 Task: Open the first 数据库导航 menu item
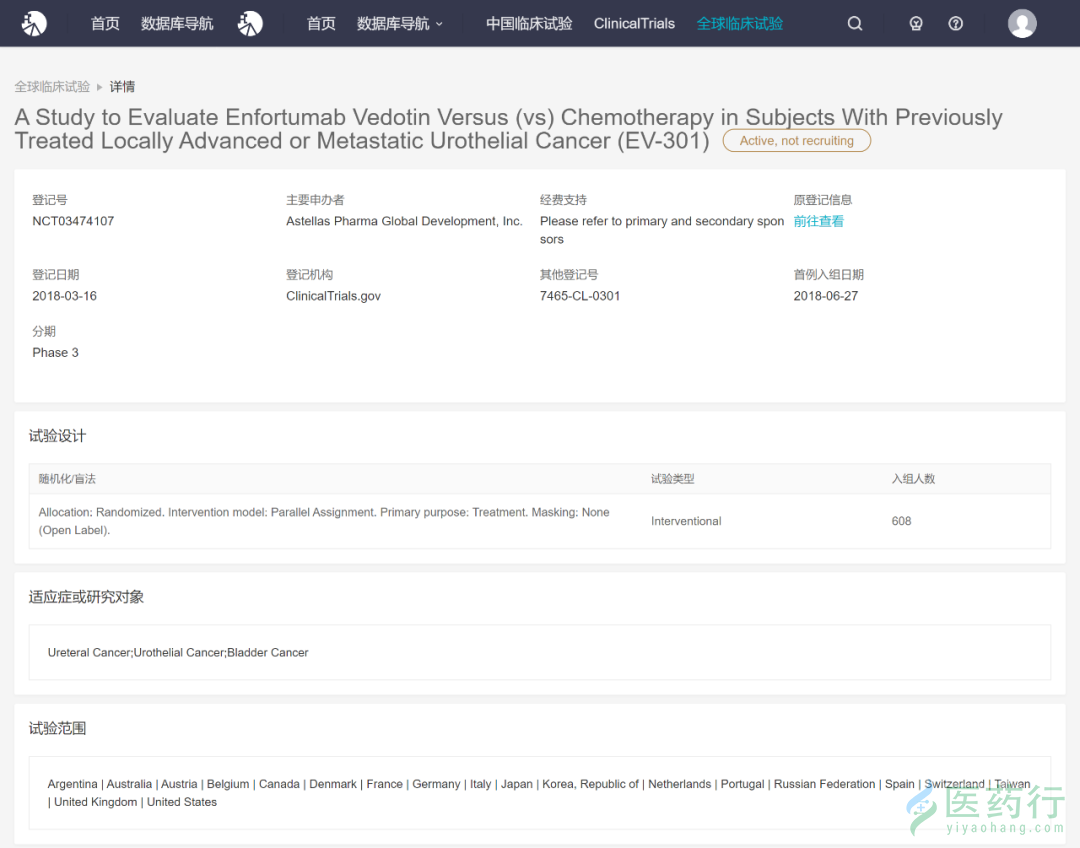pyautogui.click(x=177, y=23)
